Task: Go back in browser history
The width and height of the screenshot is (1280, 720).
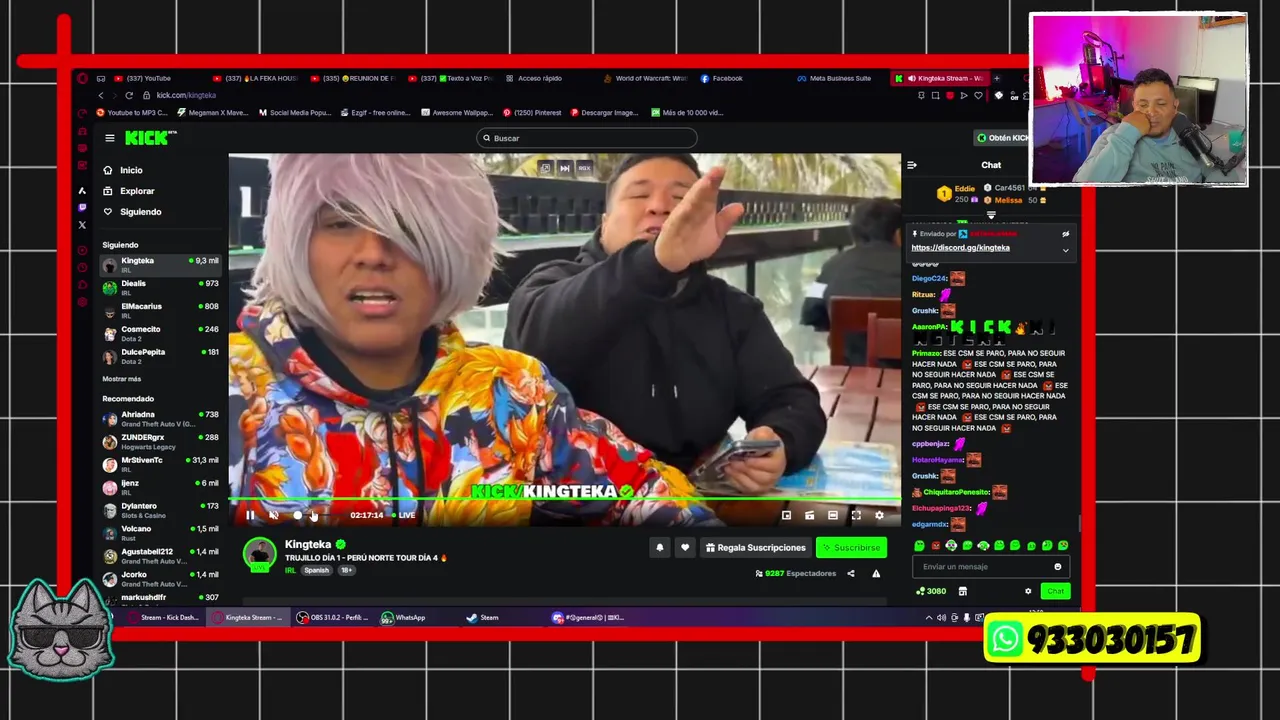Action: 100,95
